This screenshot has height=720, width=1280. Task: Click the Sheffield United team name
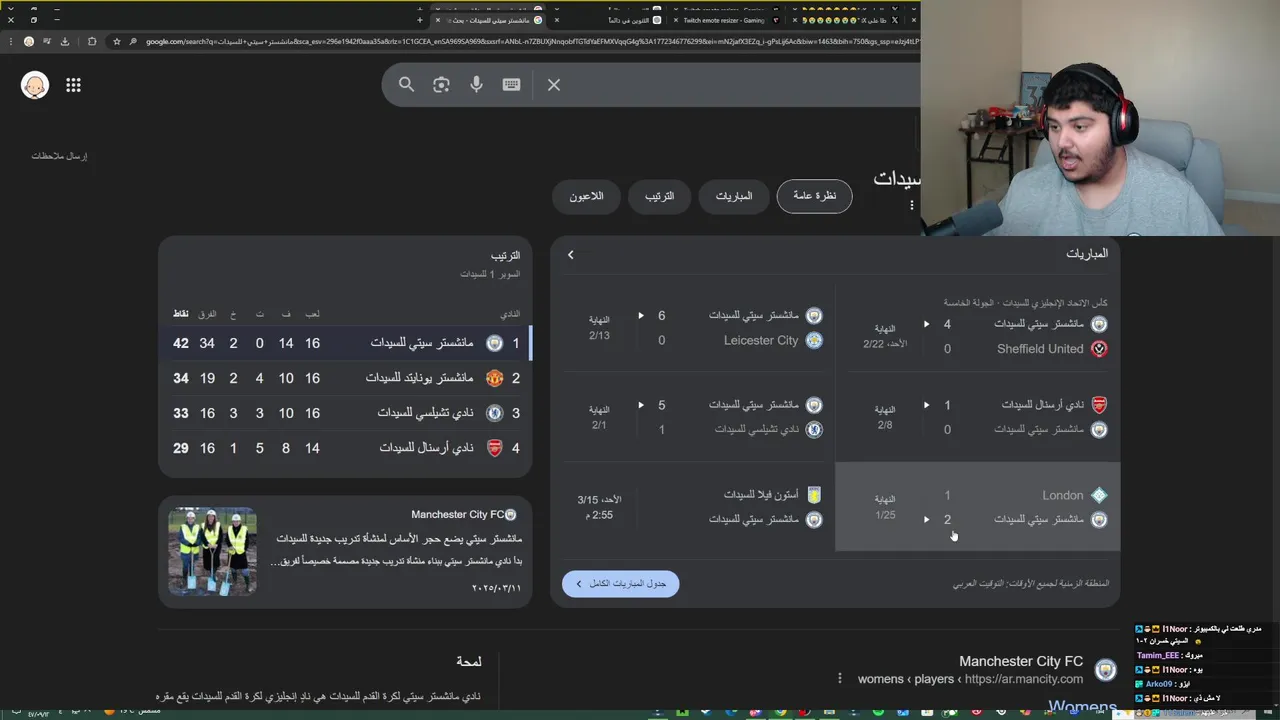pos(1040,349)
